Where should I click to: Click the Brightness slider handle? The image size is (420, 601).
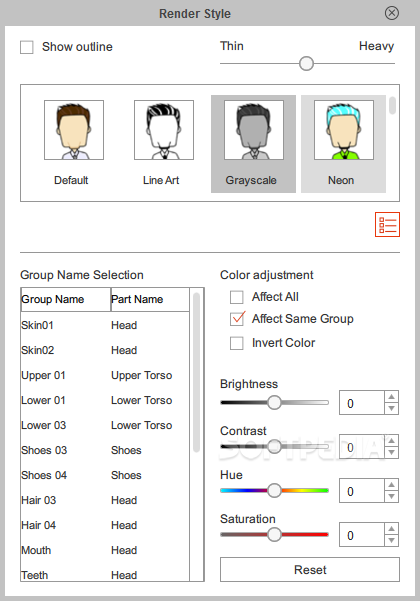tap(274, 402)
